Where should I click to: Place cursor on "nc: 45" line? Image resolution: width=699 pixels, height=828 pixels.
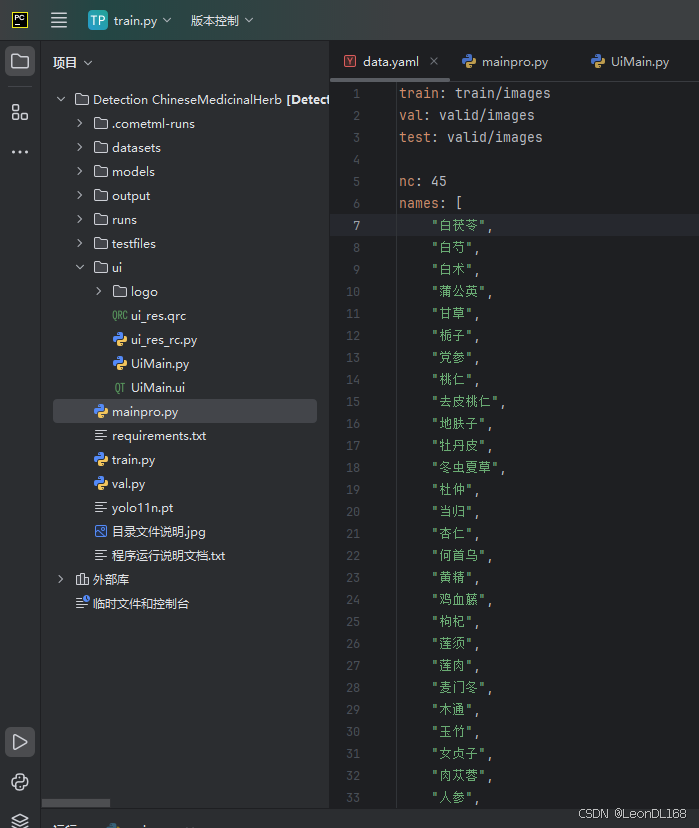[422, 181]
